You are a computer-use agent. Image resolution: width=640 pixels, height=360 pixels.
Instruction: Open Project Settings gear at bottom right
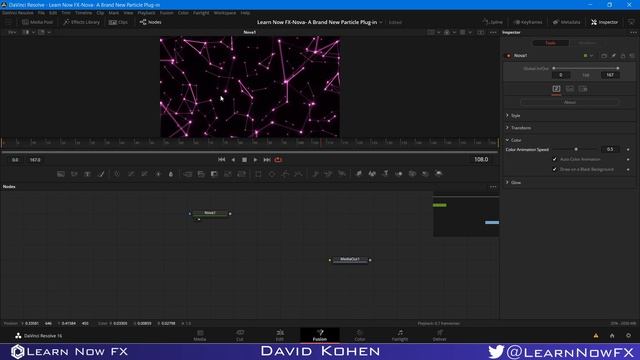(628, 336)
